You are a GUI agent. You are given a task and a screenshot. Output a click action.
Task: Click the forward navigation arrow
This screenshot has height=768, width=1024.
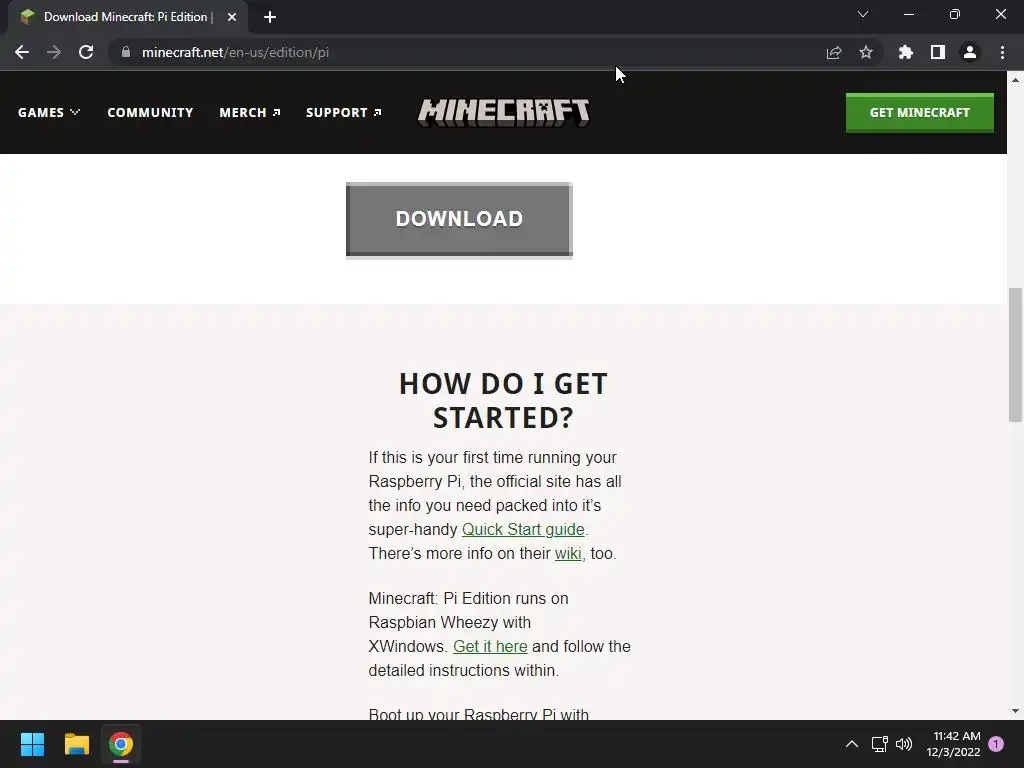[54, 52]
